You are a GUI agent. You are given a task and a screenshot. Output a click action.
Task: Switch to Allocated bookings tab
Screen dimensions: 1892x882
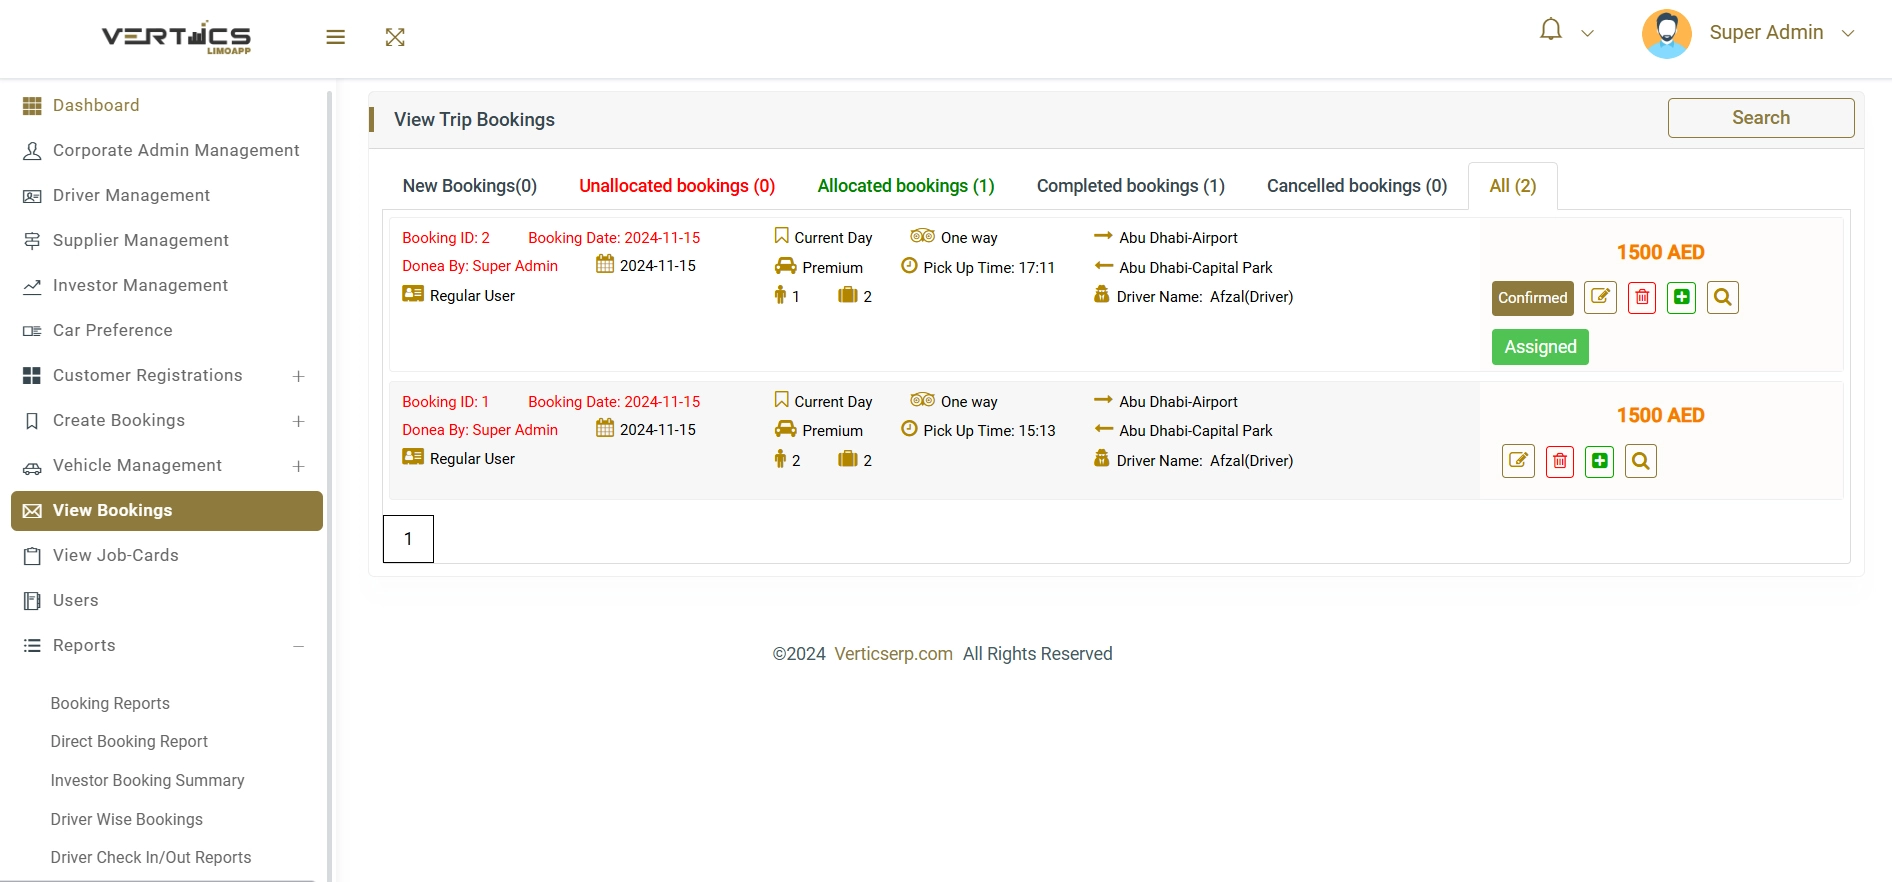(905, 186)
